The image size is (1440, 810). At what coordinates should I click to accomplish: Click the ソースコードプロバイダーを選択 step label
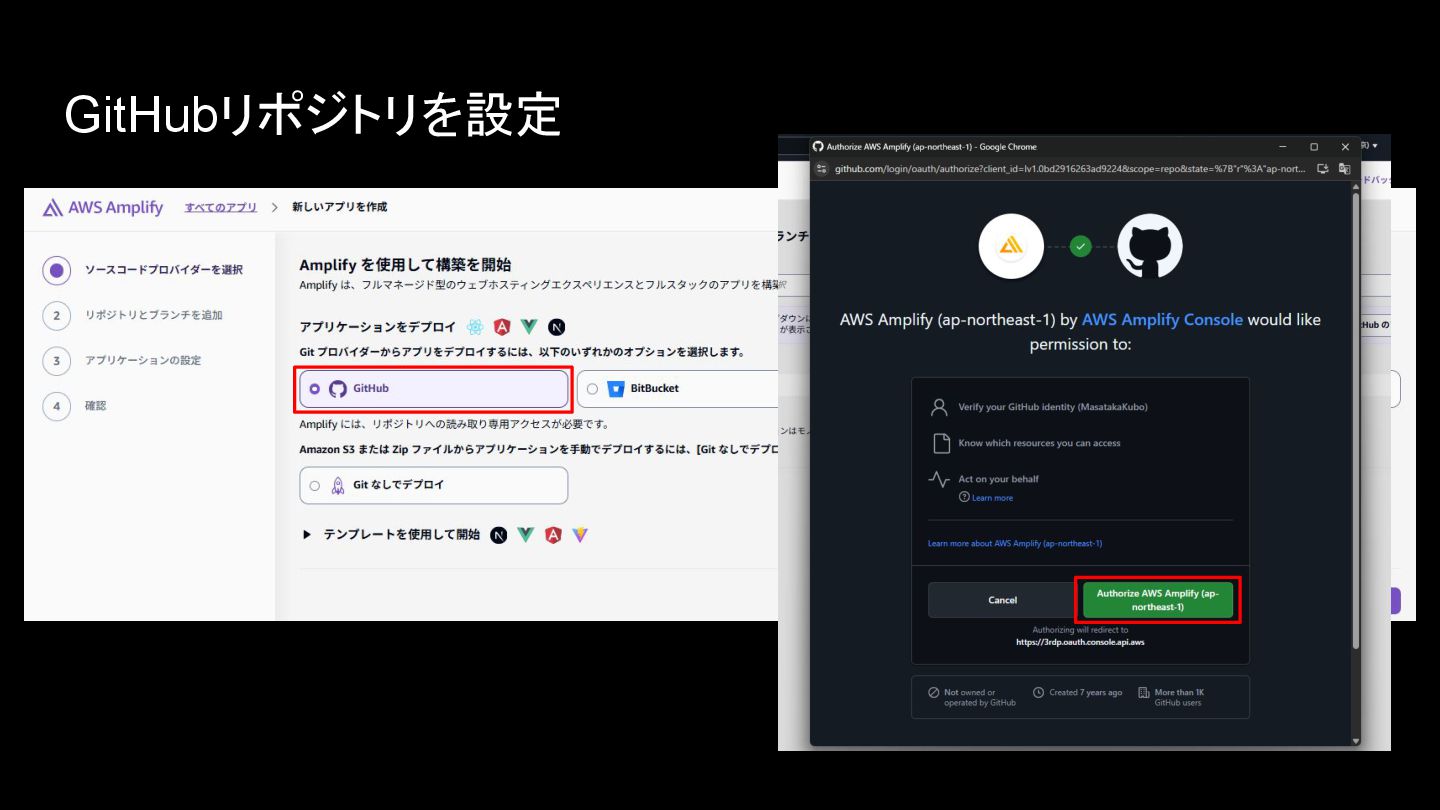pos(163,270)
